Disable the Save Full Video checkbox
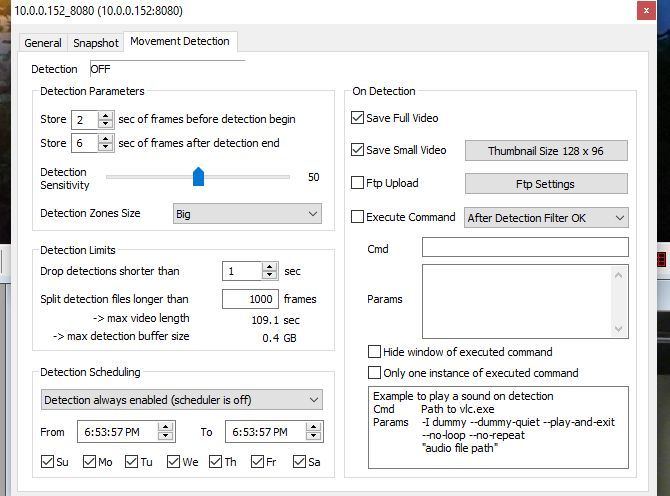 [x=358, y=117]
